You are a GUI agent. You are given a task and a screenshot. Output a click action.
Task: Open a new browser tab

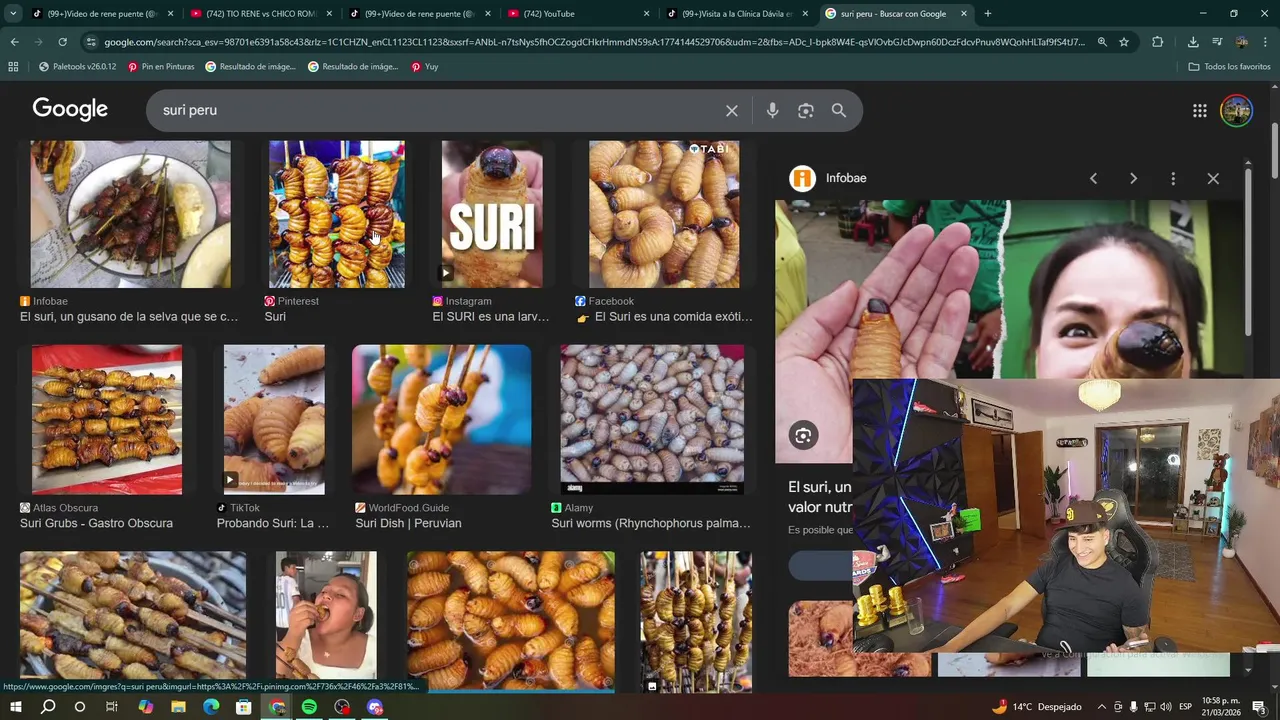988,14
